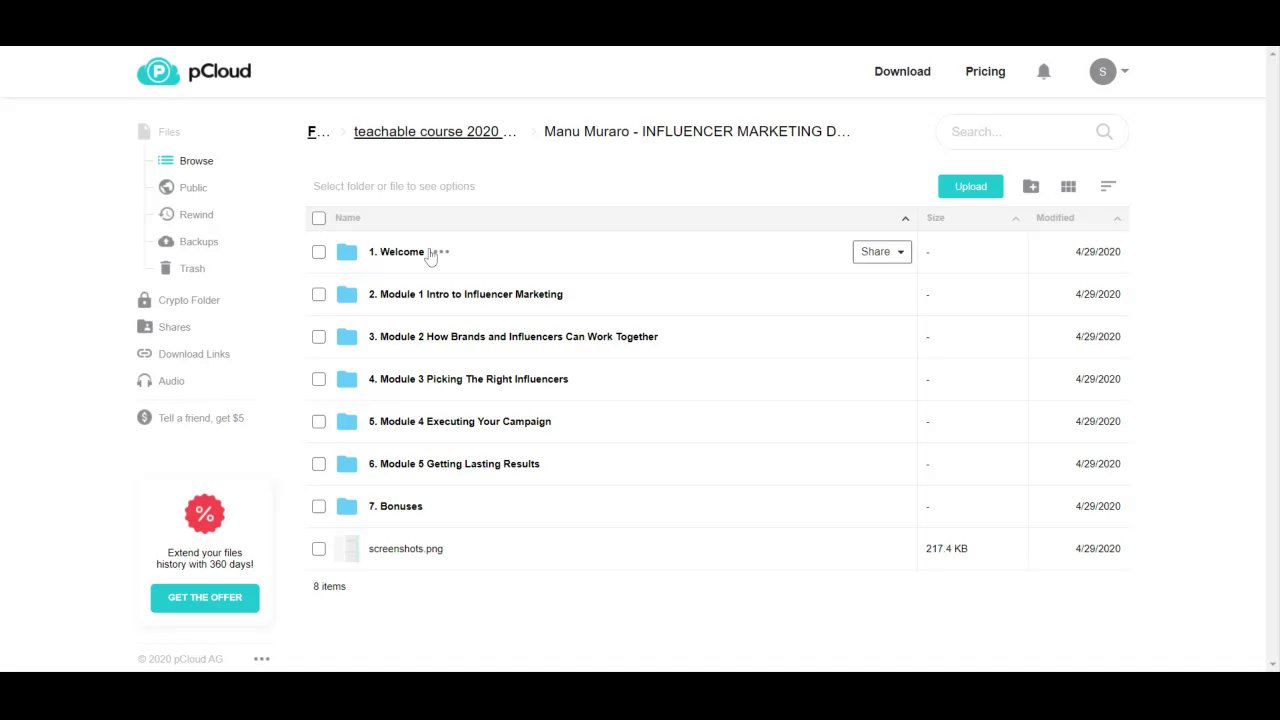Click the Shares folder icon

point(144,327)
